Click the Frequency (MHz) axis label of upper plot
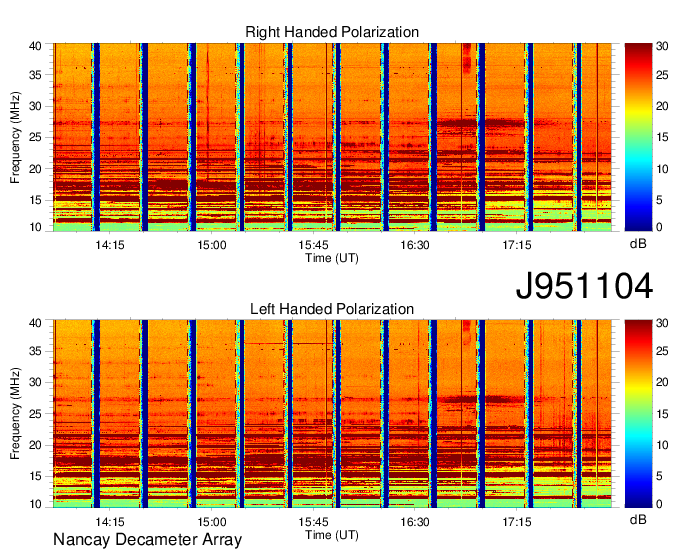 coord(16,137)
